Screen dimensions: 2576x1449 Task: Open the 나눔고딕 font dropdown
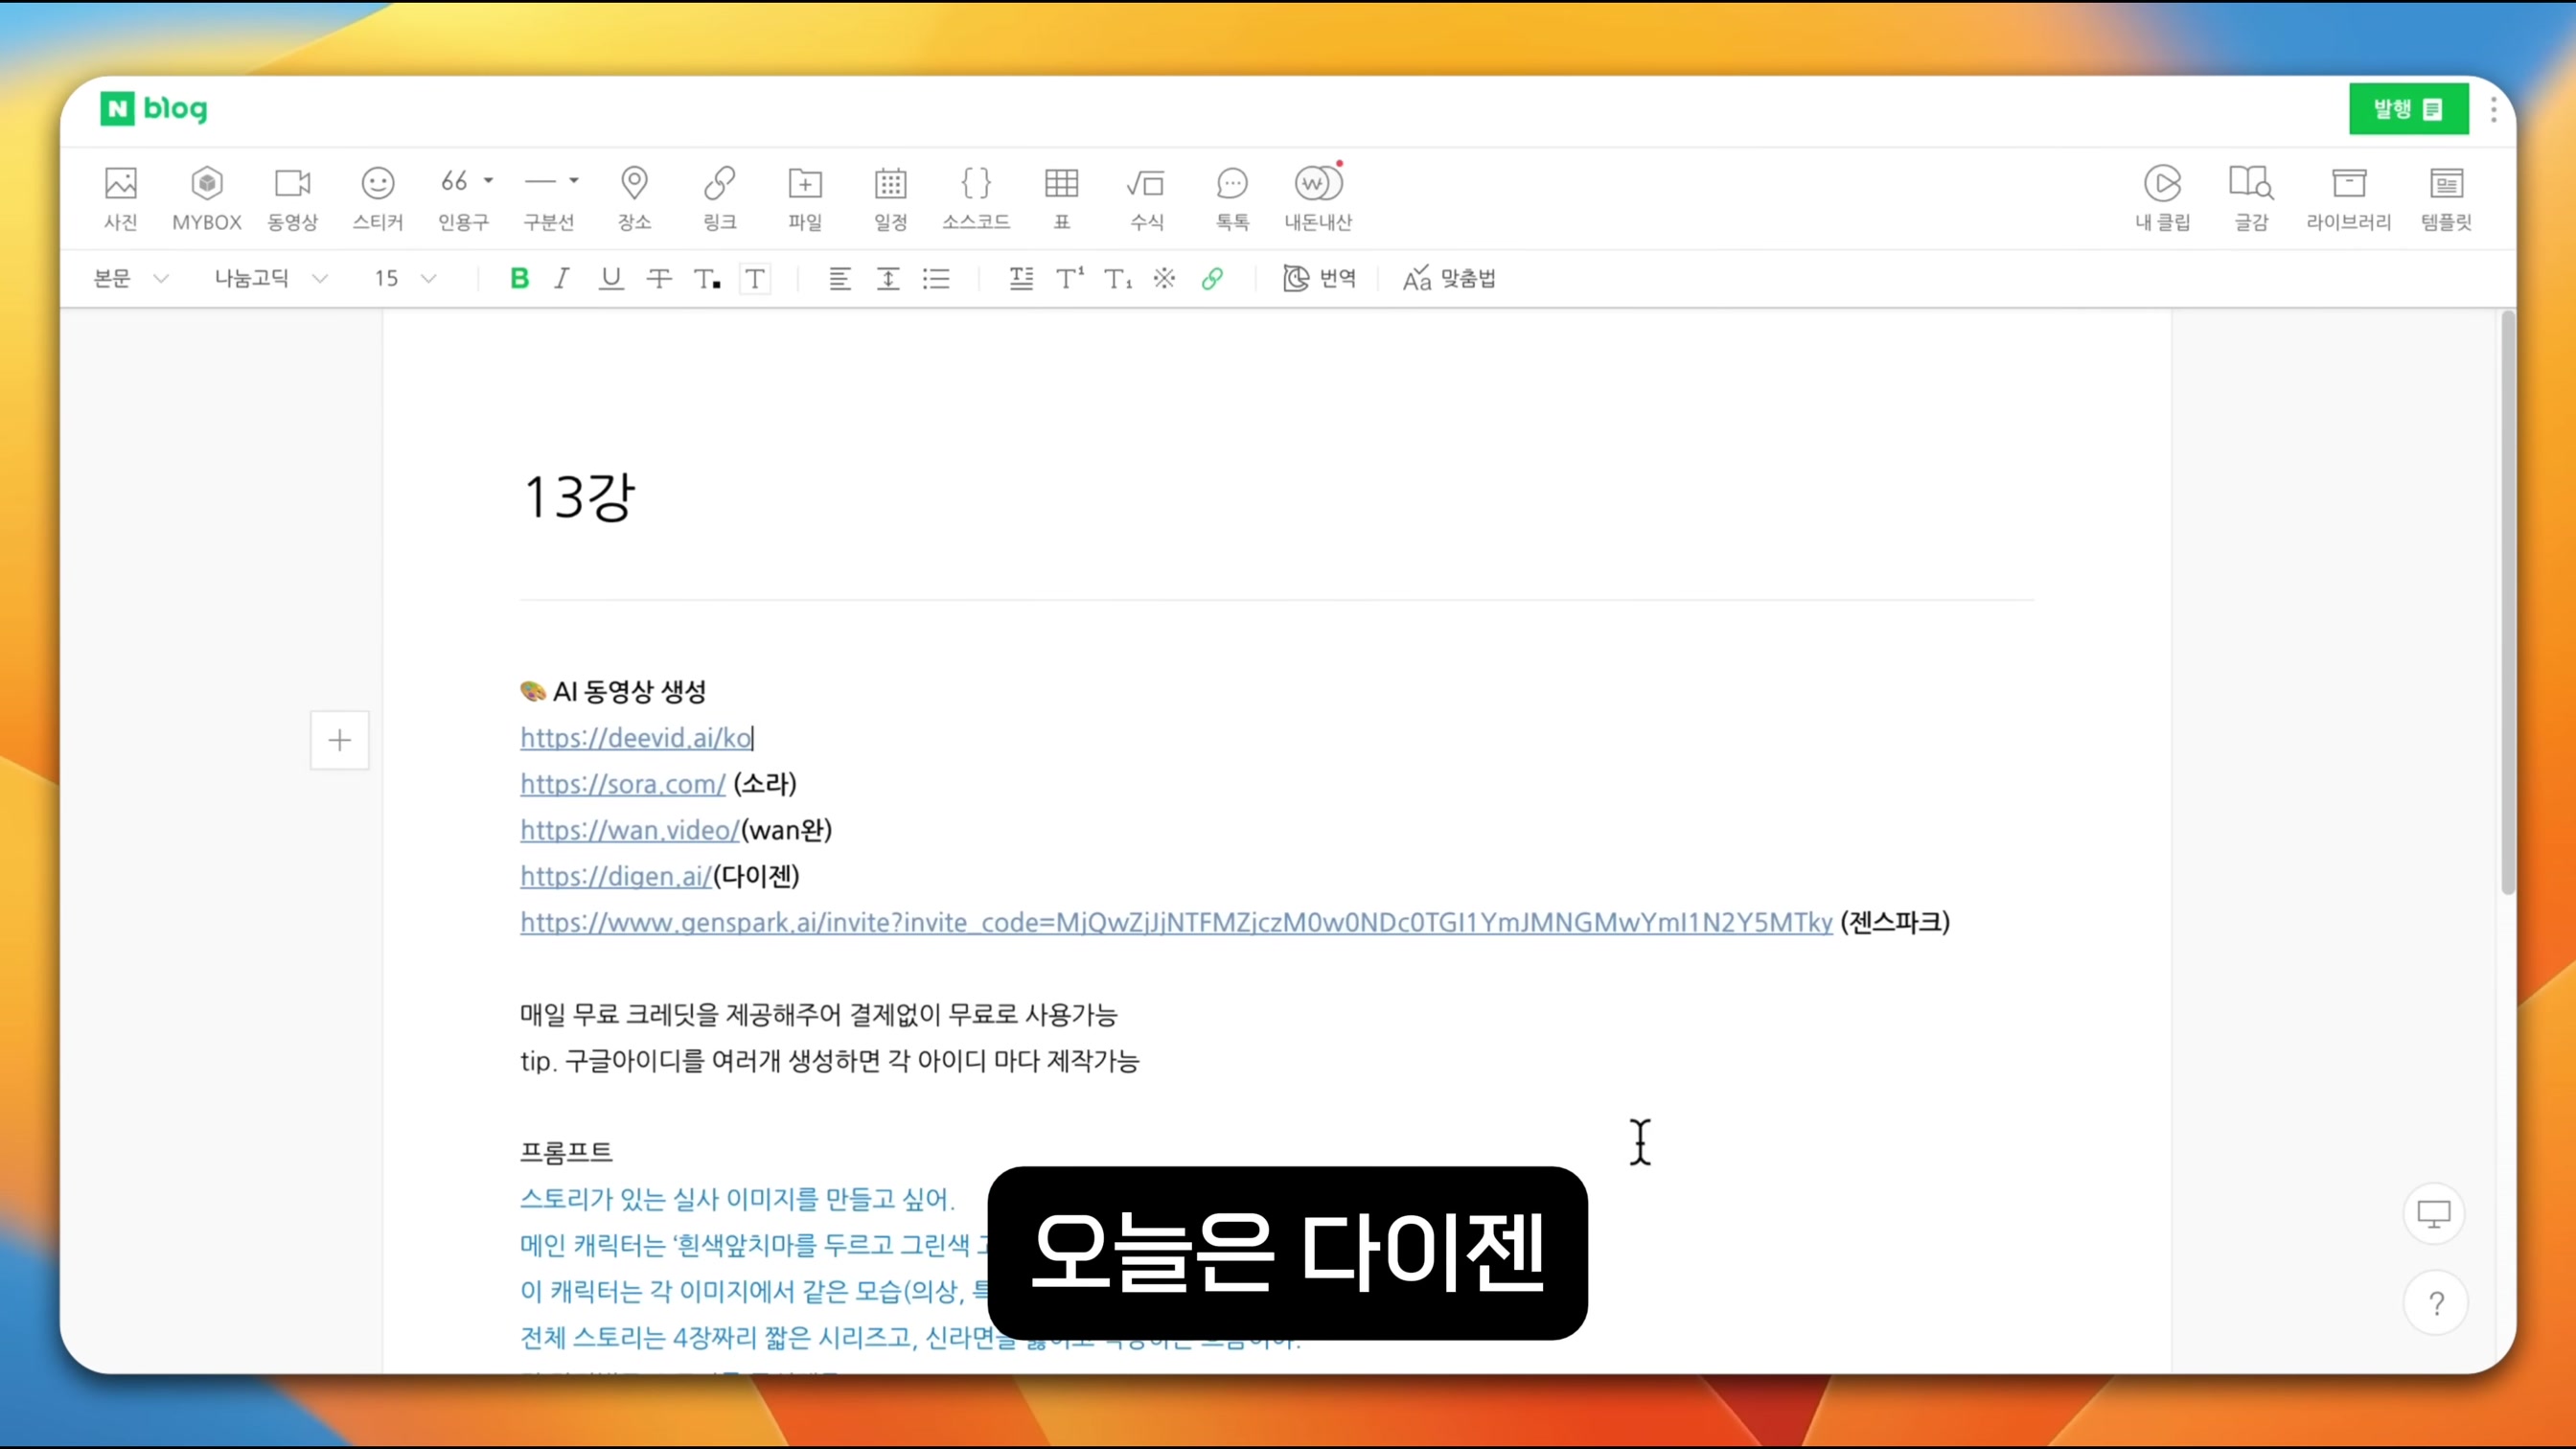271,278
